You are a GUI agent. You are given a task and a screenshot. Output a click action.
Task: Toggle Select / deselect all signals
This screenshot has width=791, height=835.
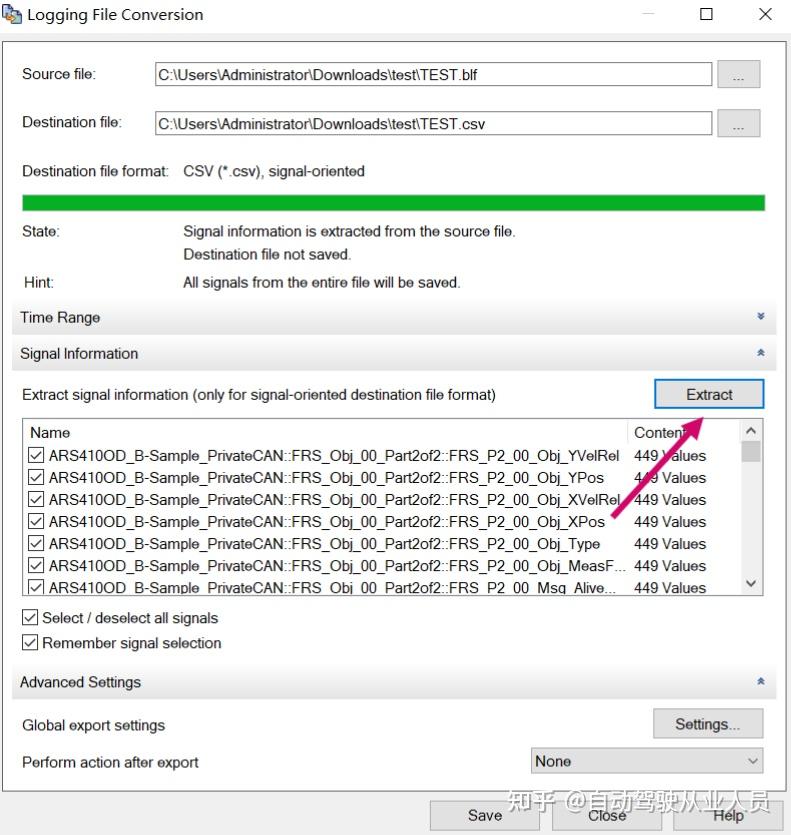[30, 618]
